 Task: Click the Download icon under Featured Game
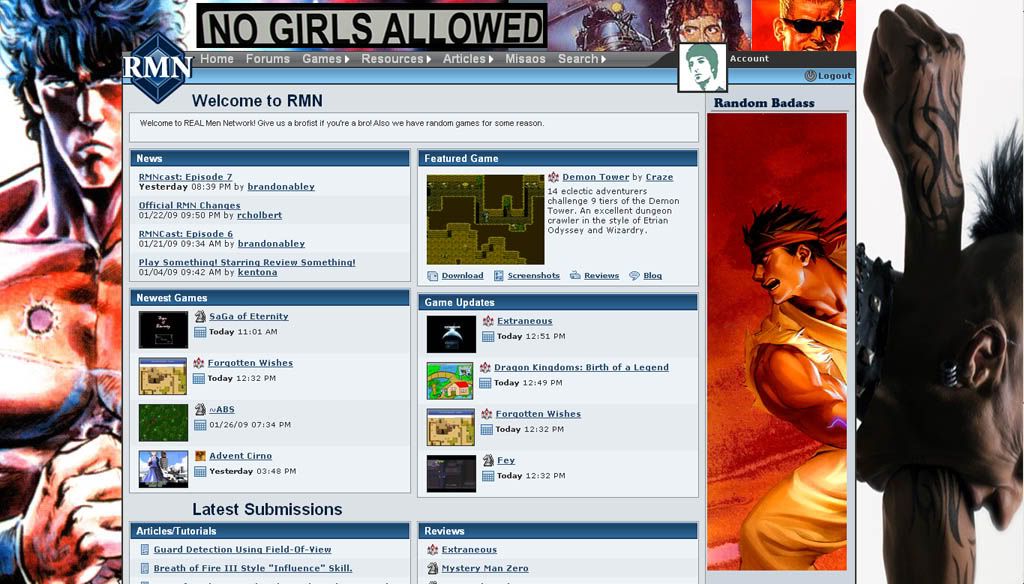pyautogui.click(x=433, y=276)
